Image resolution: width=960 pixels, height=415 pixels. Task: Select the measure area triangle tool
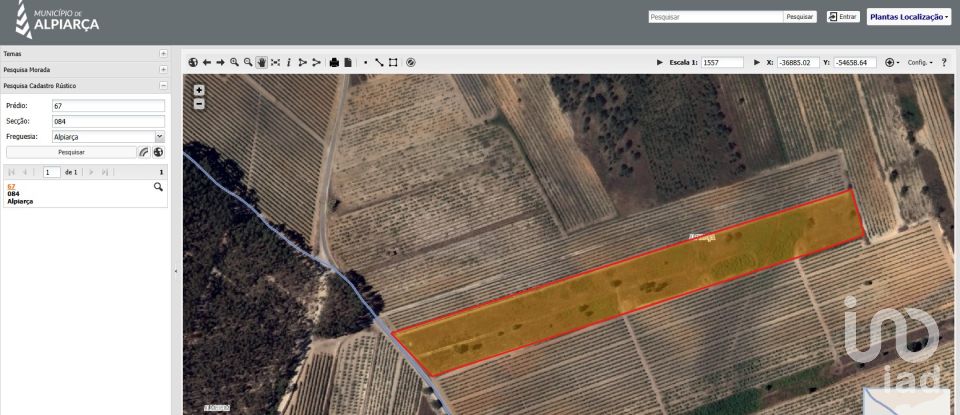(302, 62)
